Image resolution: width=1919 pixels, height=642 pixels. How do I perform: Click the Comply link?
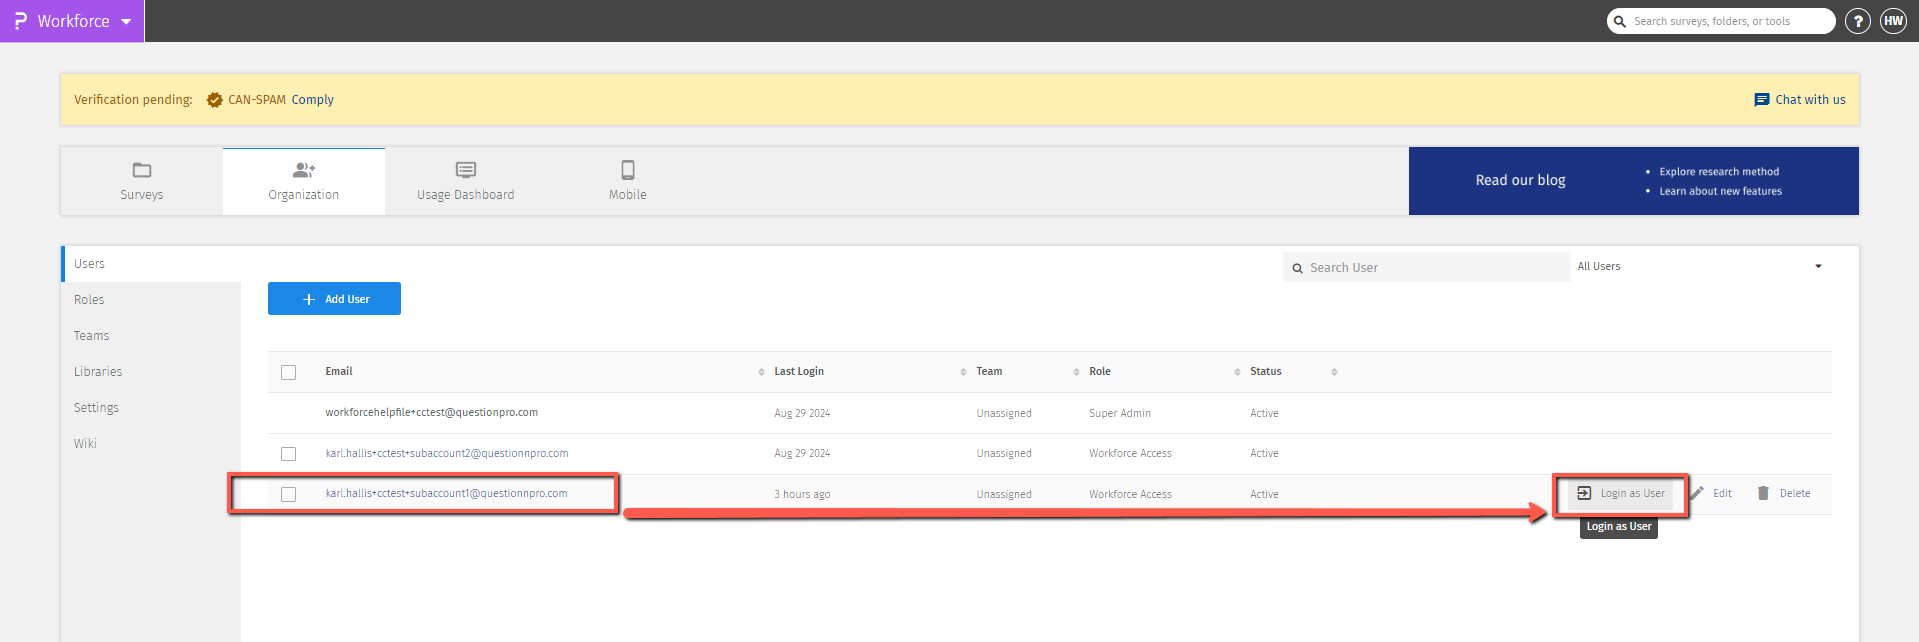click(x=312, y=100)
